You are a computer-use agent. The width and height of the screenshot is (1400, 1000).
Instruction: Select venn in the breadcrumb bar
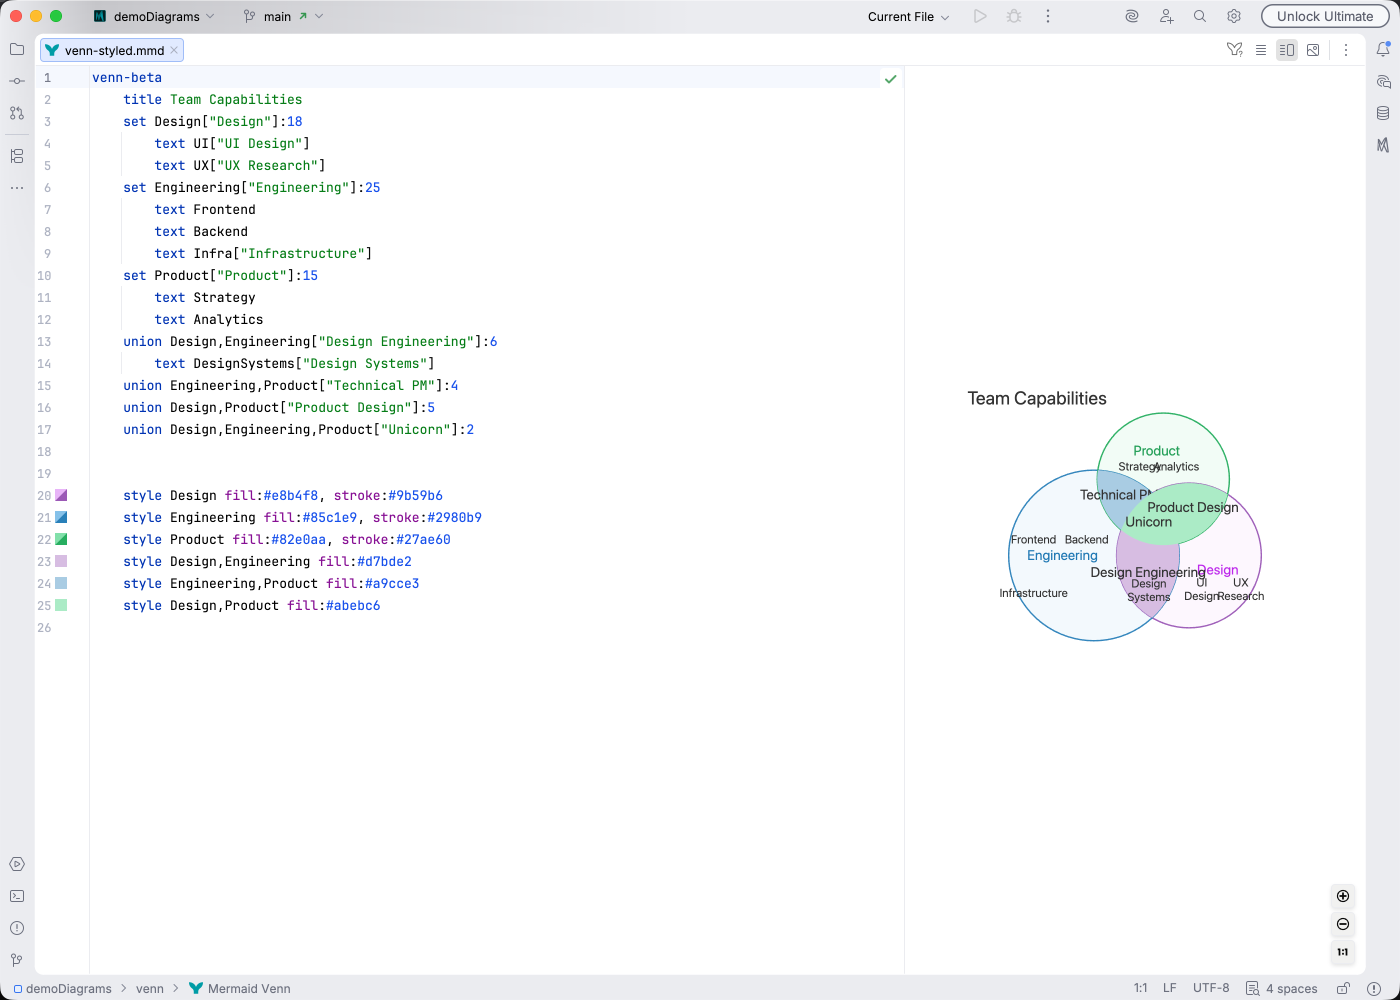tap(150, 988)
